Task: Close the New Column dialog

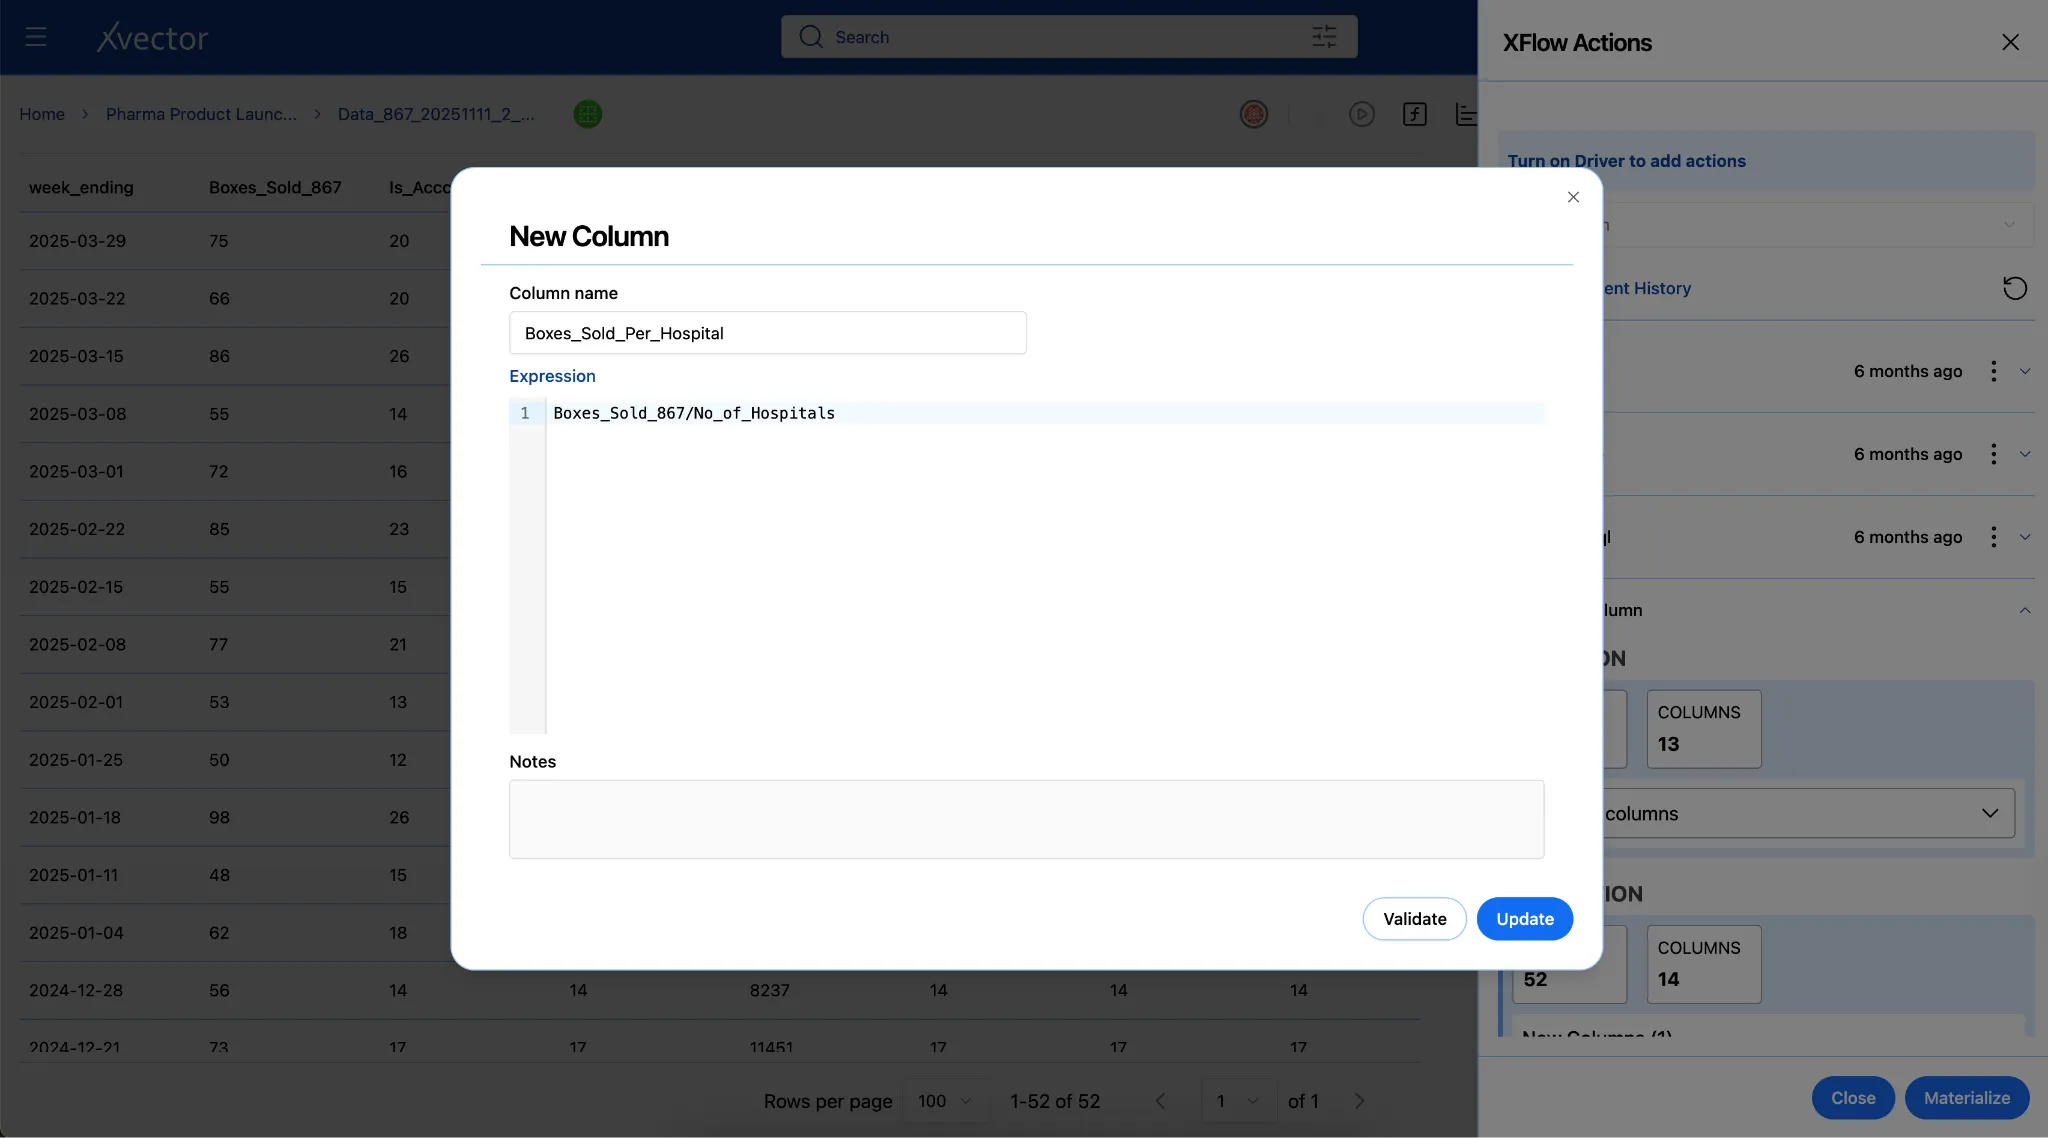Action: pyautogui.click(x=1573, y=197)
